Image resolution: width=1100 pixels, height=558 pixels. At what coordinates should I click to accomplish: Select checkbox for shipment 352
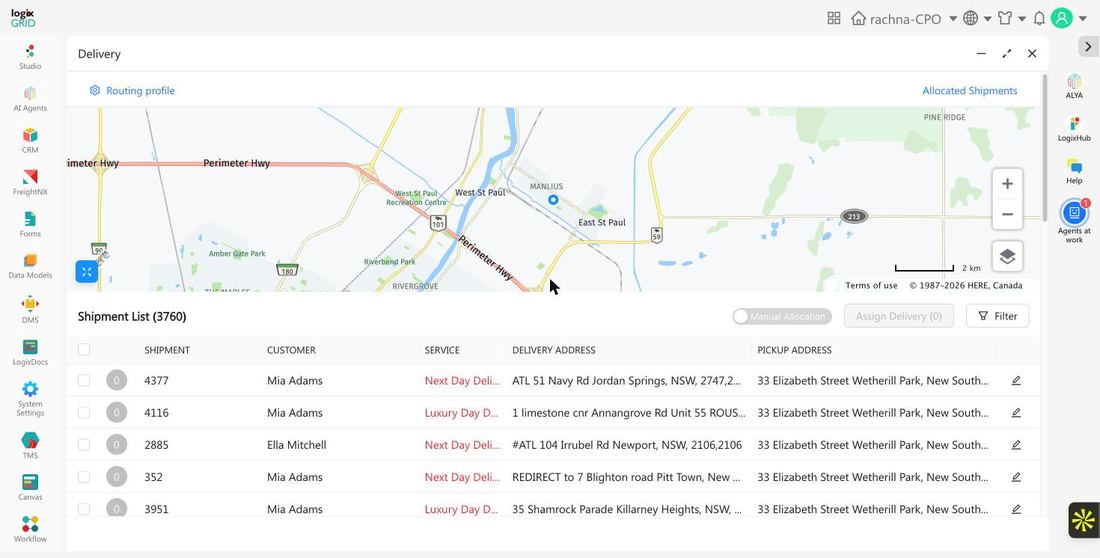click(x=83, y=477)
